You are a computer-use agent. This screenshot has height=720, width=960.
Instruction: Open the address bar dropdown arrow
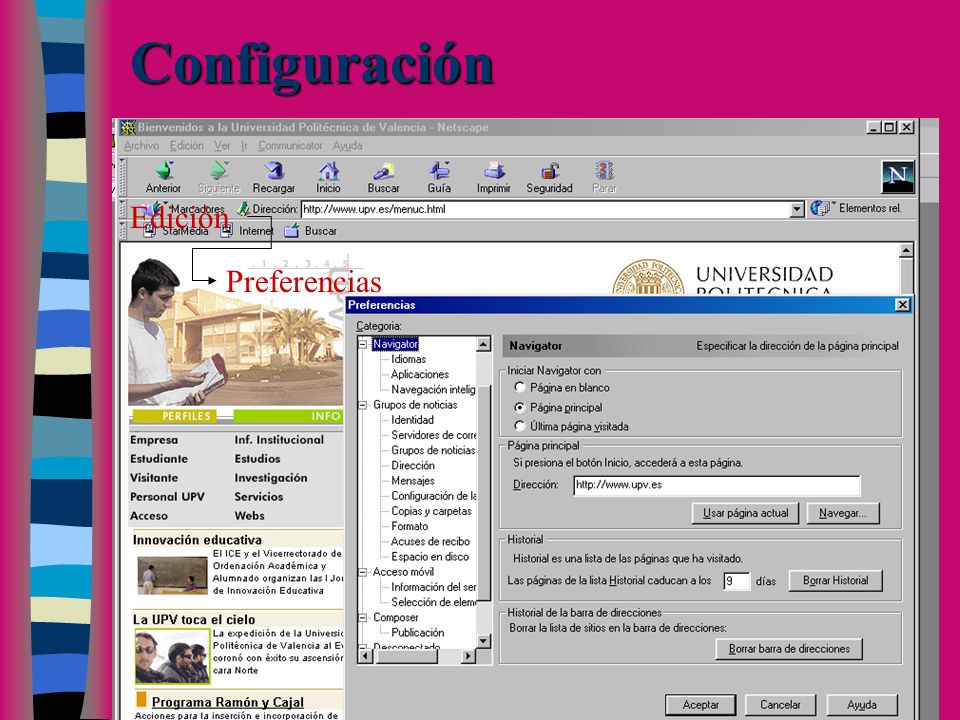point(796,209)
